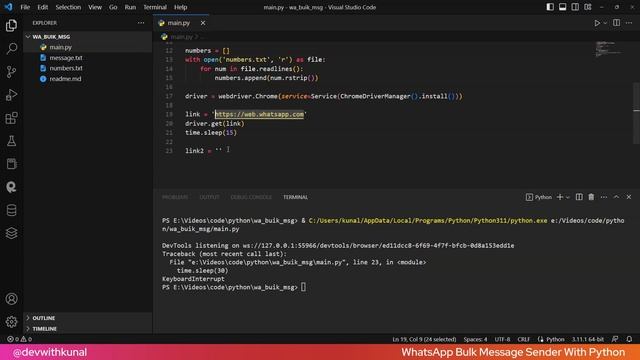Open the Database icon in activity bar
The image size is (640, 360).
[x=11, y=210]
